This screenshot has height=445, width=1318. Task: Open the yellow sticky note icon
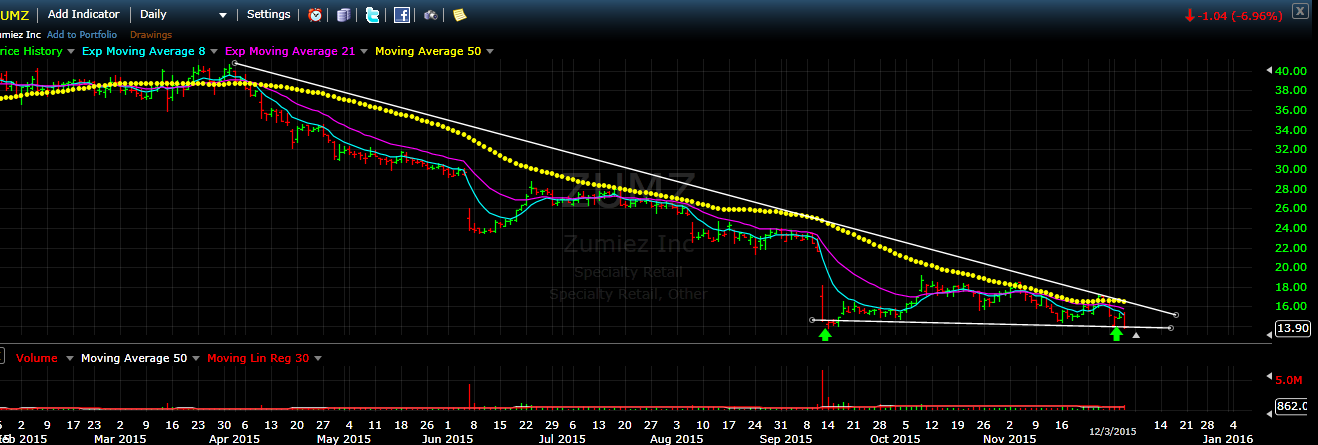(x=459, y=15)
